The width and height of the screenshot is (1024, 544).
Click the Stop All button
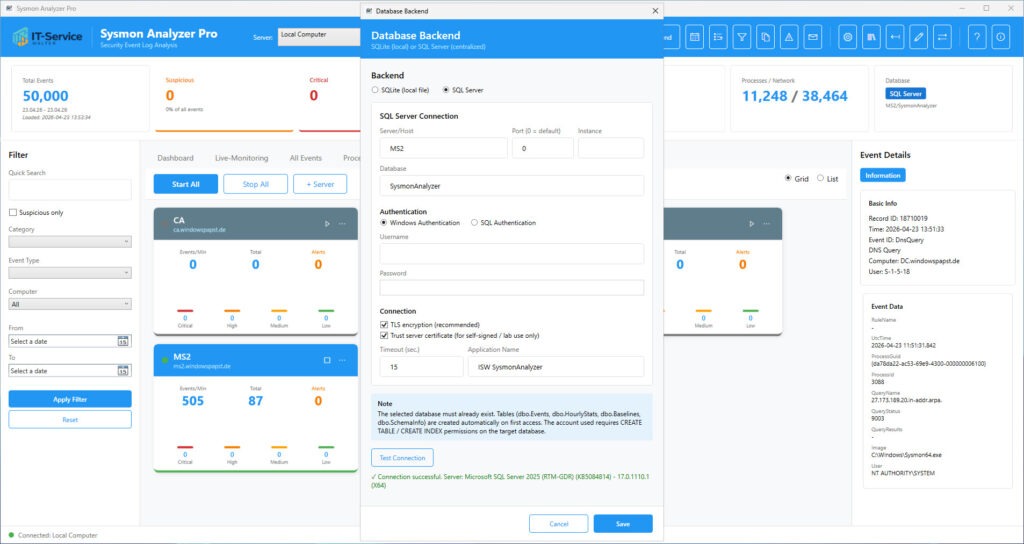coord(255,184)
